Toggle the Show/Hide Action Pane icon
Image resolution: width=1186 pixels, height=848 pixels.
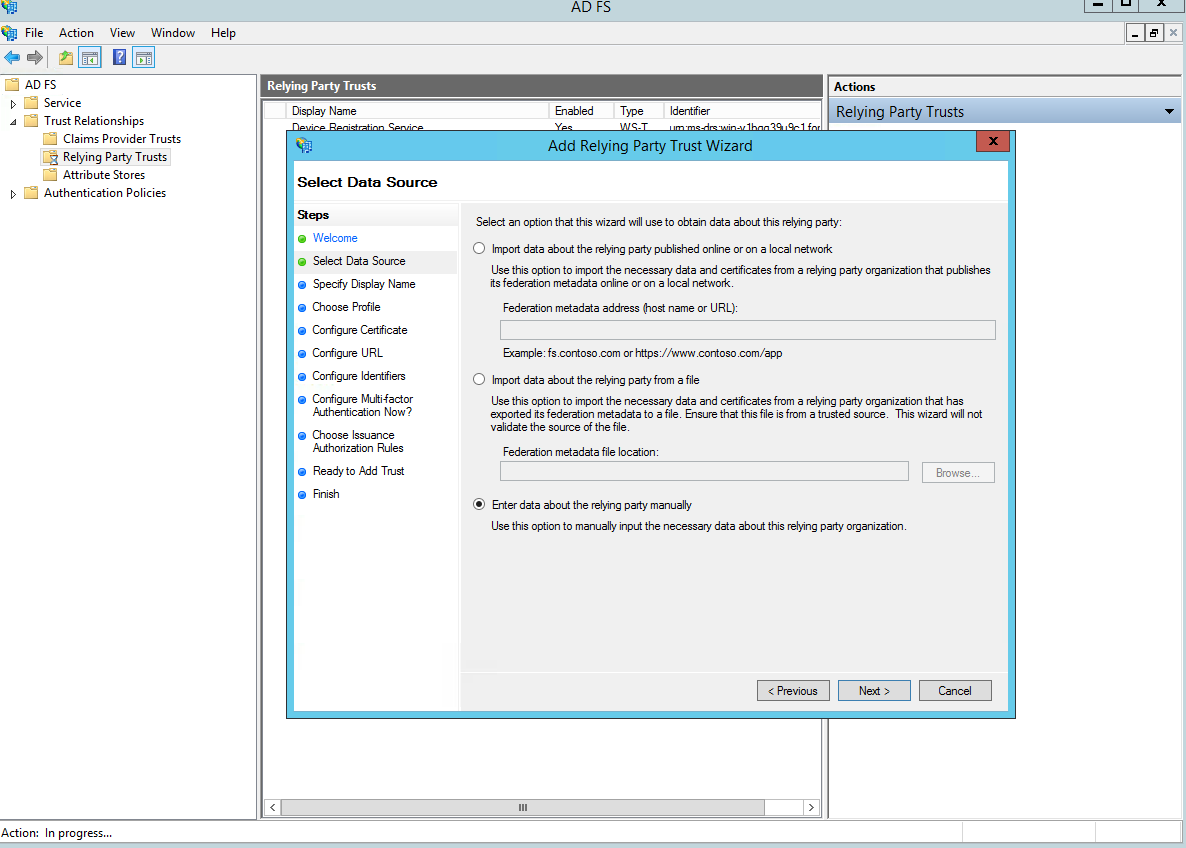(x=143, y=58)
